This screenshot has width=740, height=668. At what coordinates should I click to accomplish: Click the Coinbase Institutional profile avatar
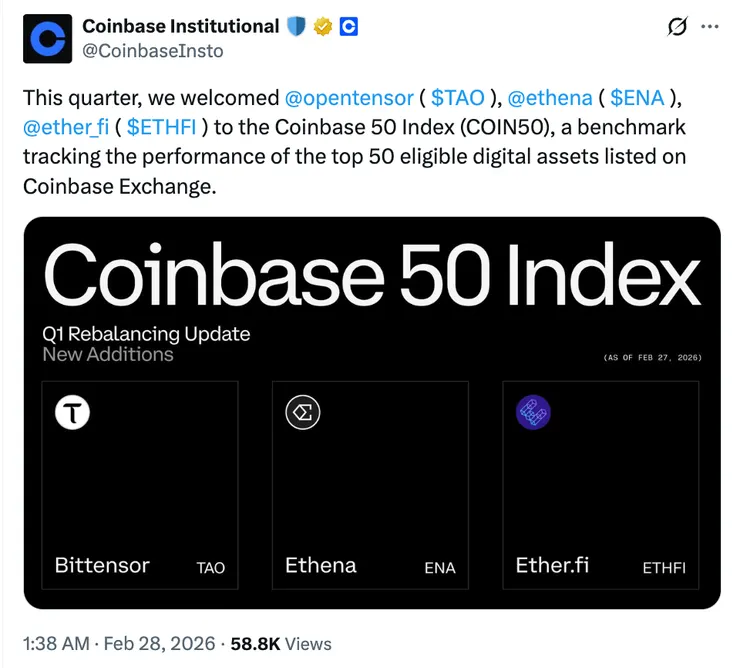[47, 38]
